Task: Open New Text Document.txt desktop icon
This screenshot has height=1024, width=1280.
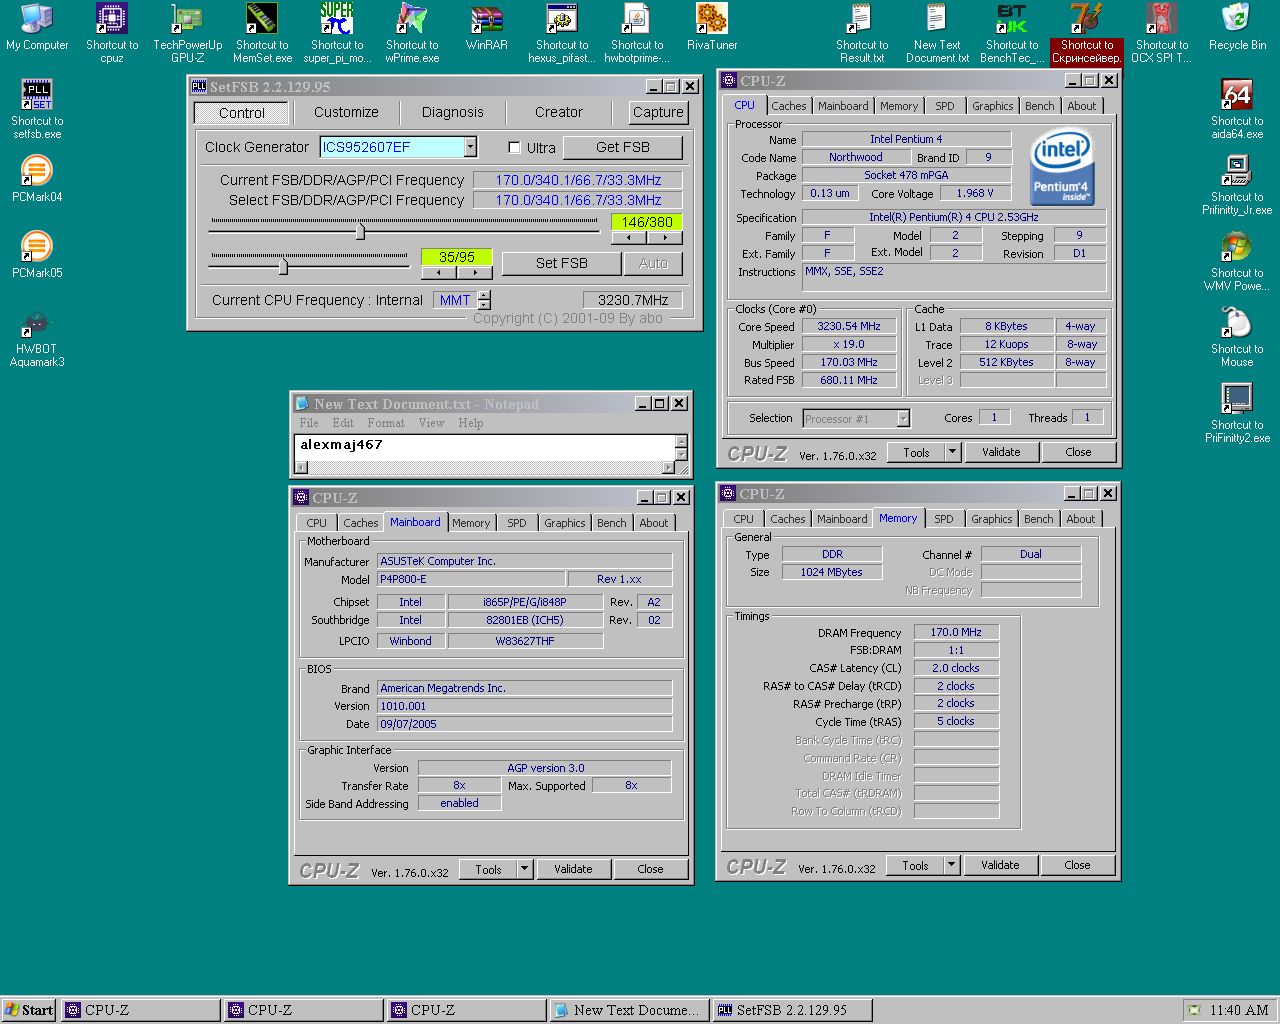Action: point(937,33)
